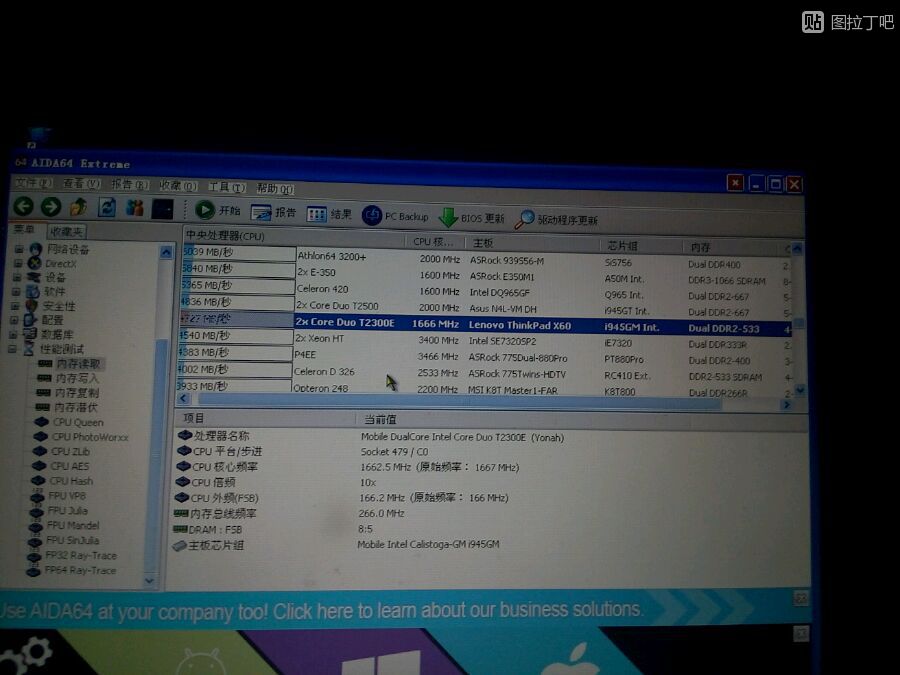Open the 收藏(O) menu
The width and height of the screenshot is (900, 675).
(x=178, y=186)
